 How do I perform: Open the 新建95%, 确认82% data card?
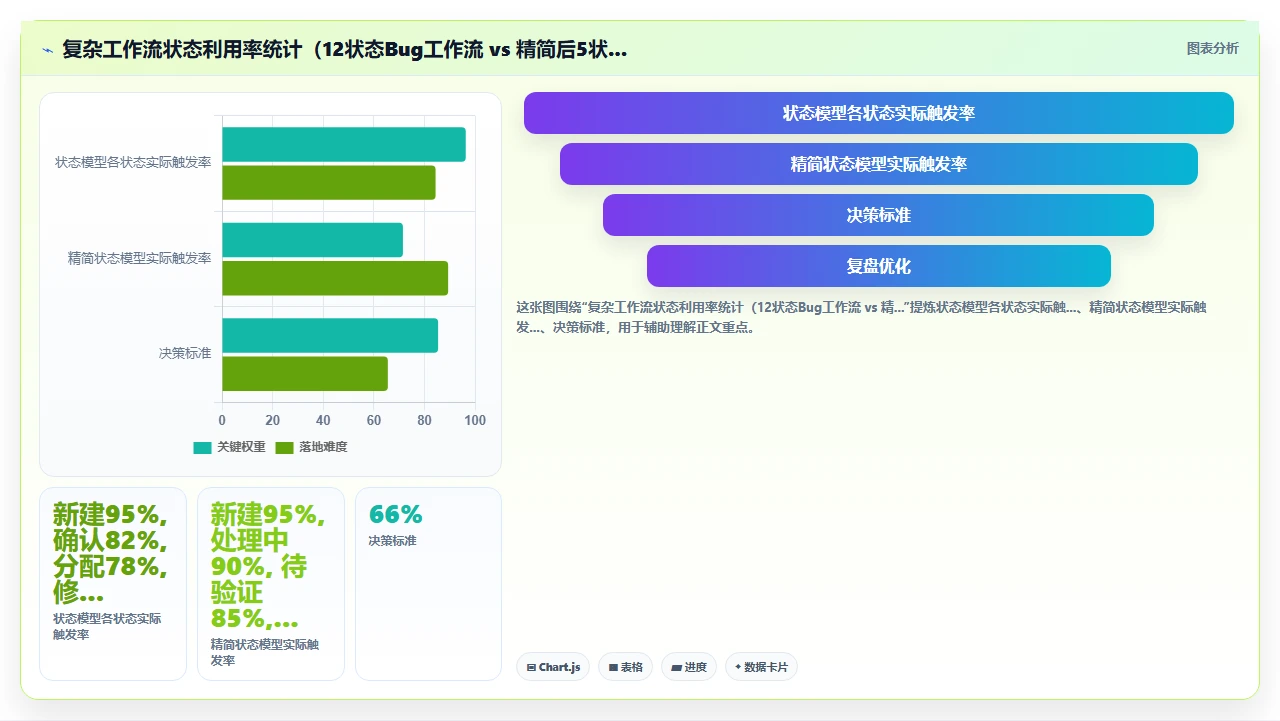(113, 583)
